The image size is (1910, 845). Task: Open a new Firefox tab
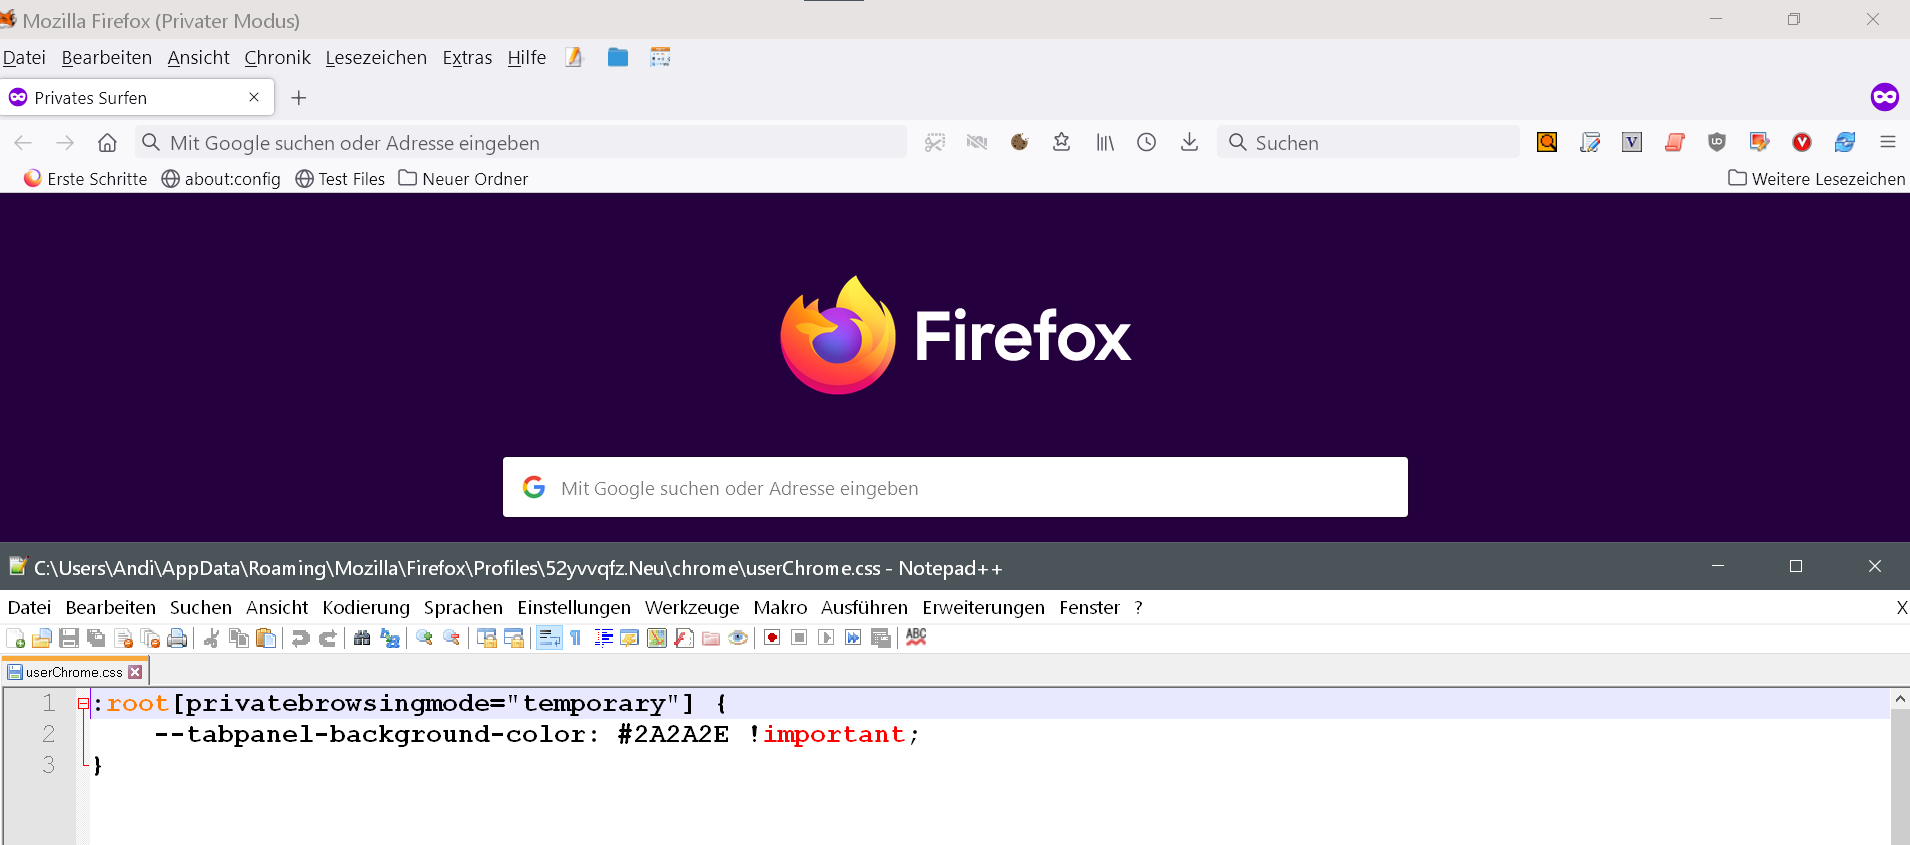298,98
